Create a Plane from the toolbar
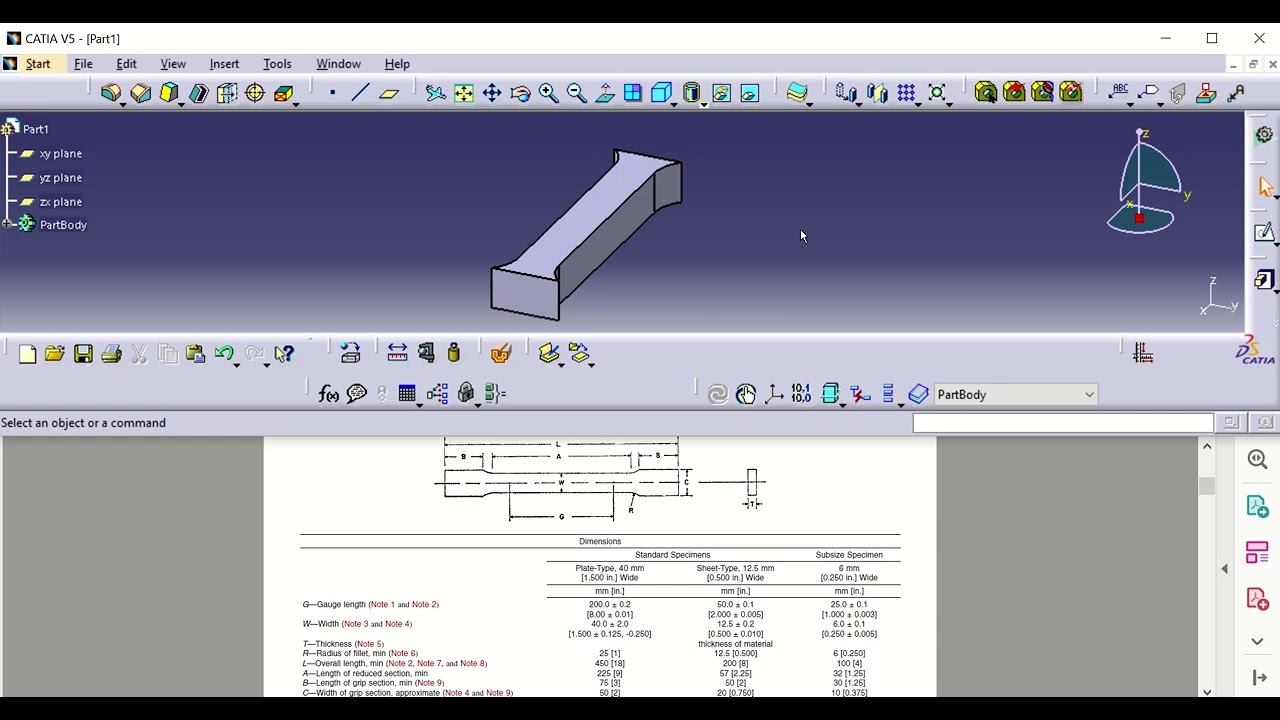This screenshot has height=720, width=1280. (x=389, y=93)
